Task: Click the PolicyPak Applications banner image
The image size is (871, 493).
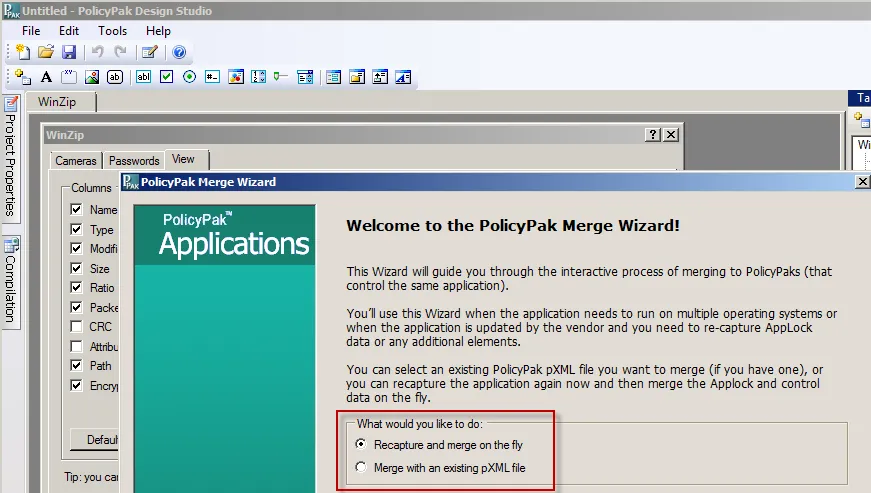Action: (x=224, y=349)
